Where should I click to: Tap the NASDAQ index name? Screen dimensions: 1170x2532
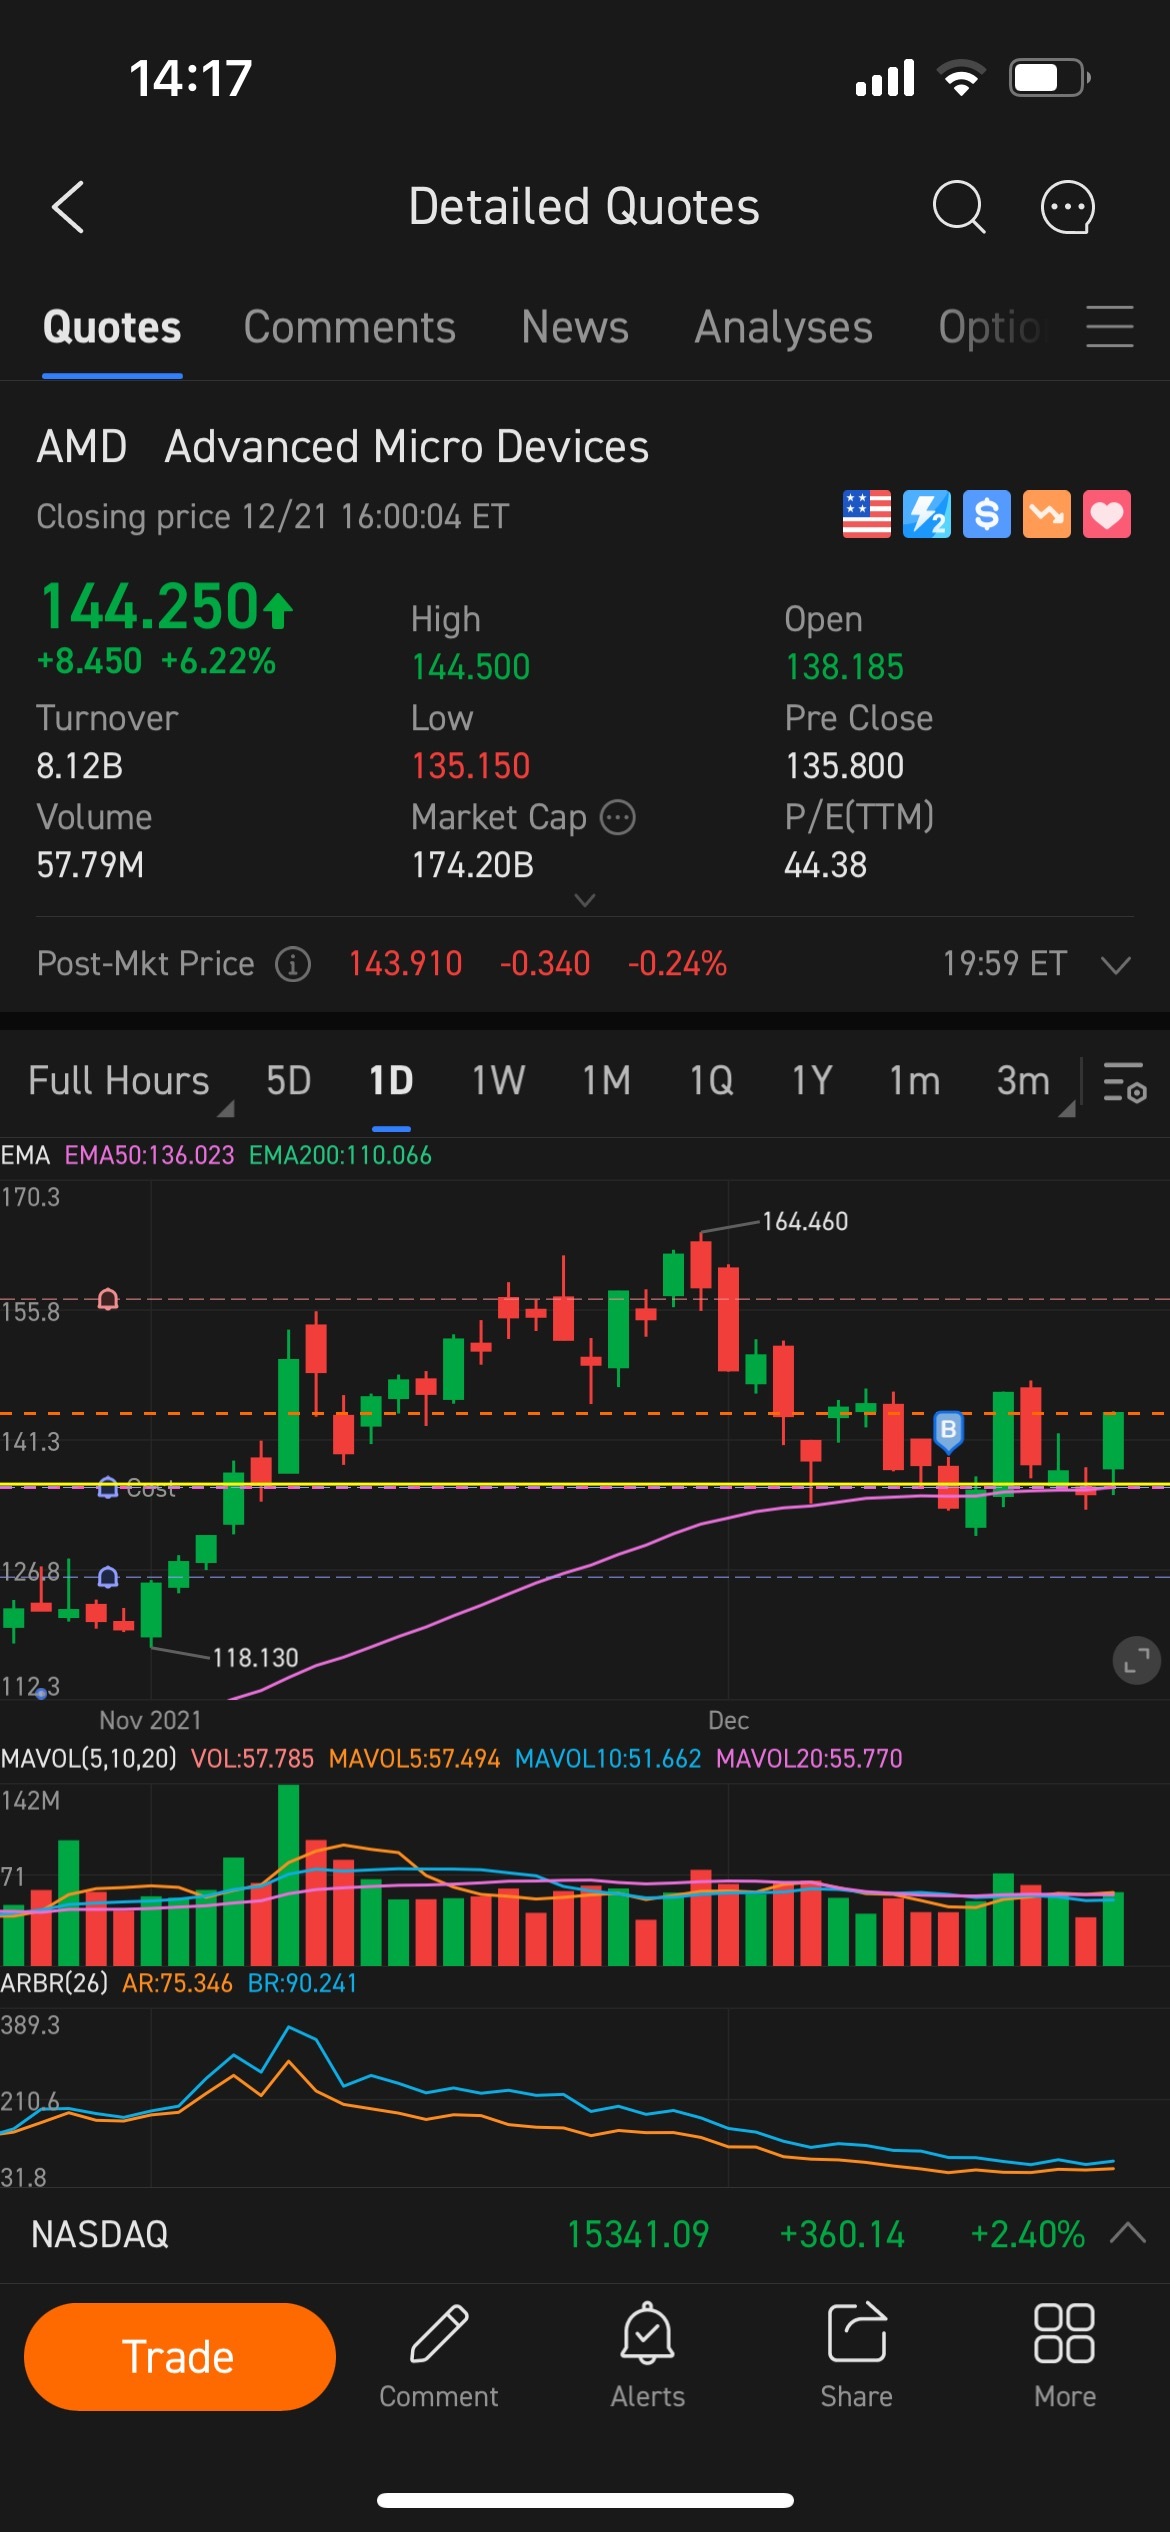[100, 2234]
